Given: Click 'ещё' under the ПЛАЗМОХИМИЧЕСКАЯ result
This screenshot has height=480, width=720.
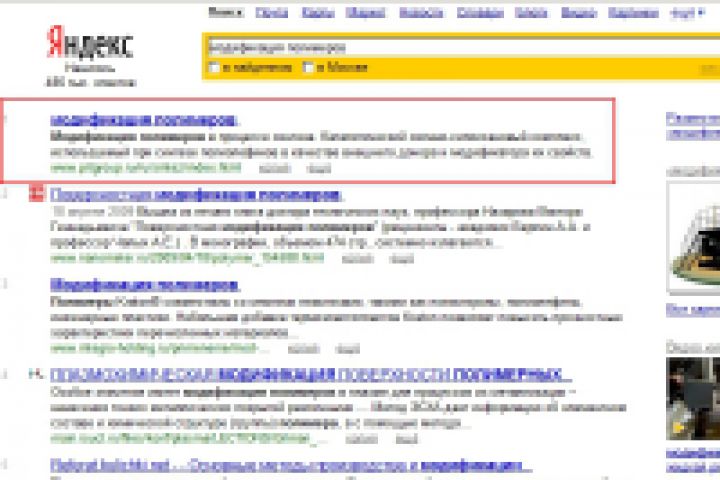Looking at the screenshot, I should 406,440.
